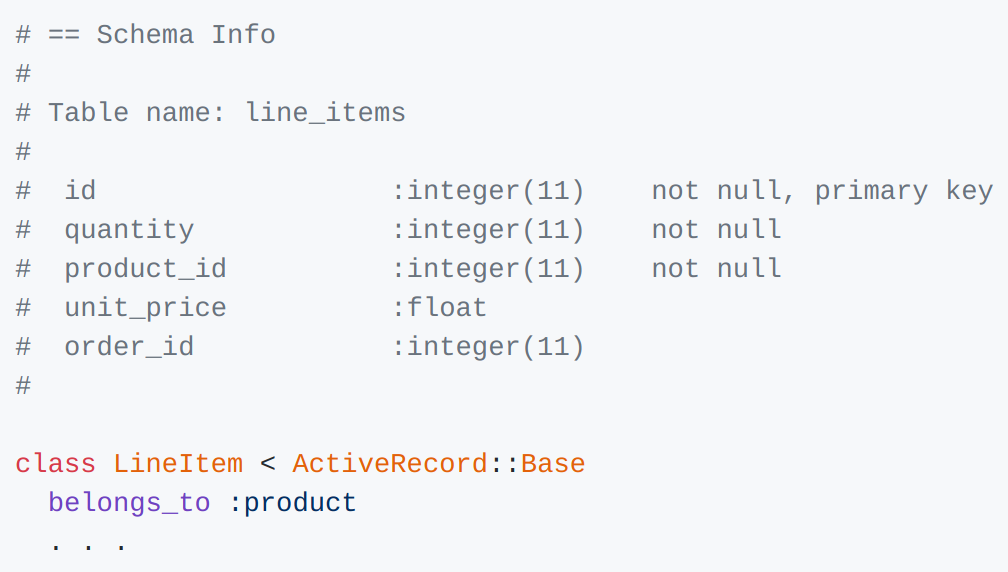
Task: Click ':integer(11)' on the order_id row
Action: 489,348
